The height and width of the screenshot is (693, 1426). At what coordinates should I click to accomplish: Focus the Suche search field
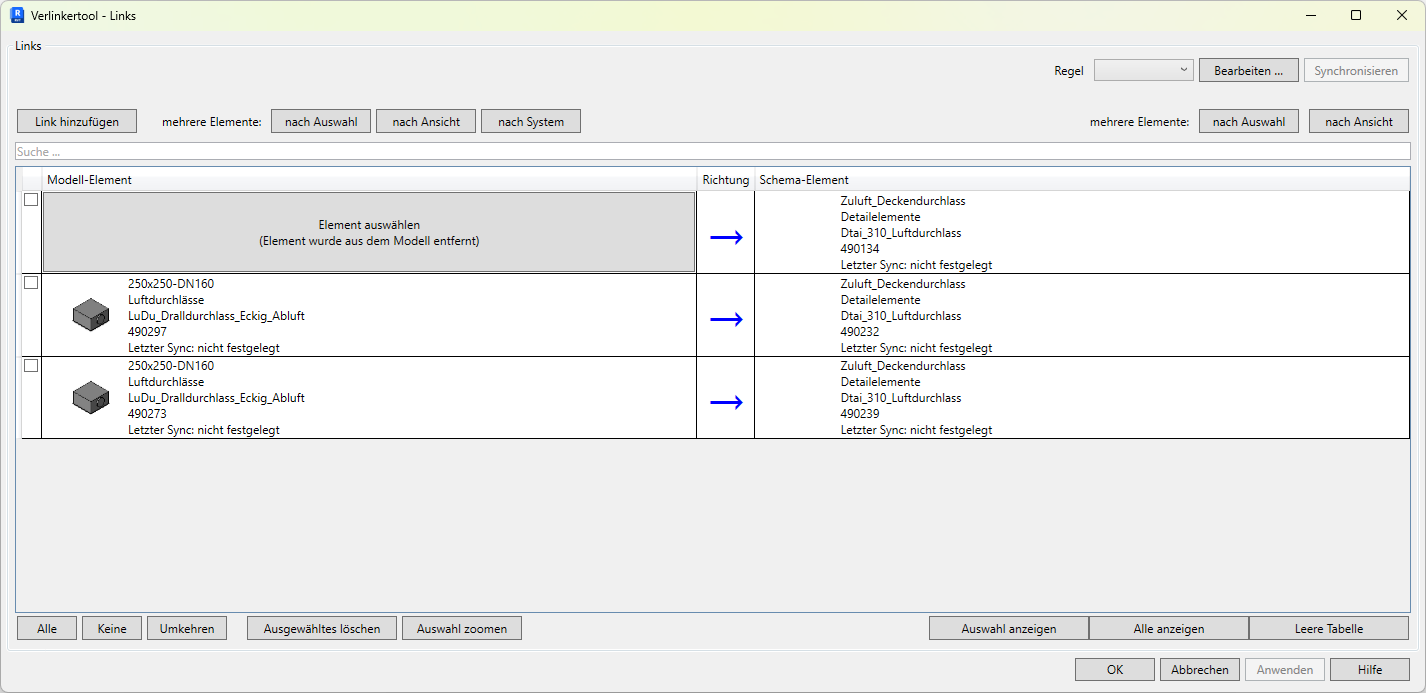(712, 152)
